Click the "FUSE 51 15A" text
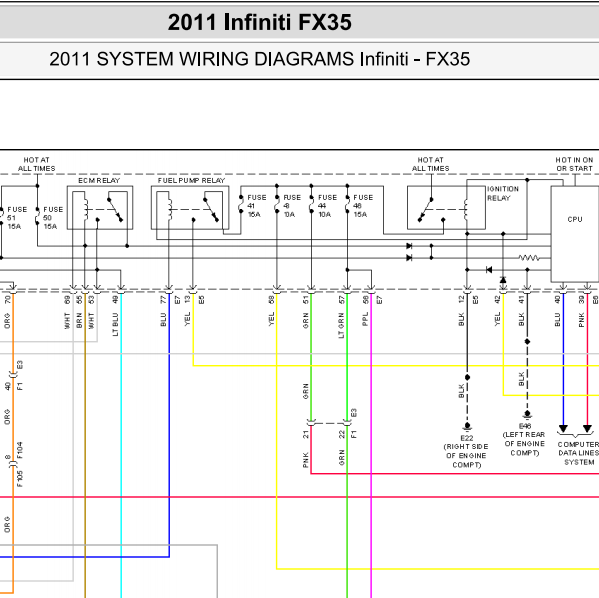Screen dimensions: 599x598 16,218
